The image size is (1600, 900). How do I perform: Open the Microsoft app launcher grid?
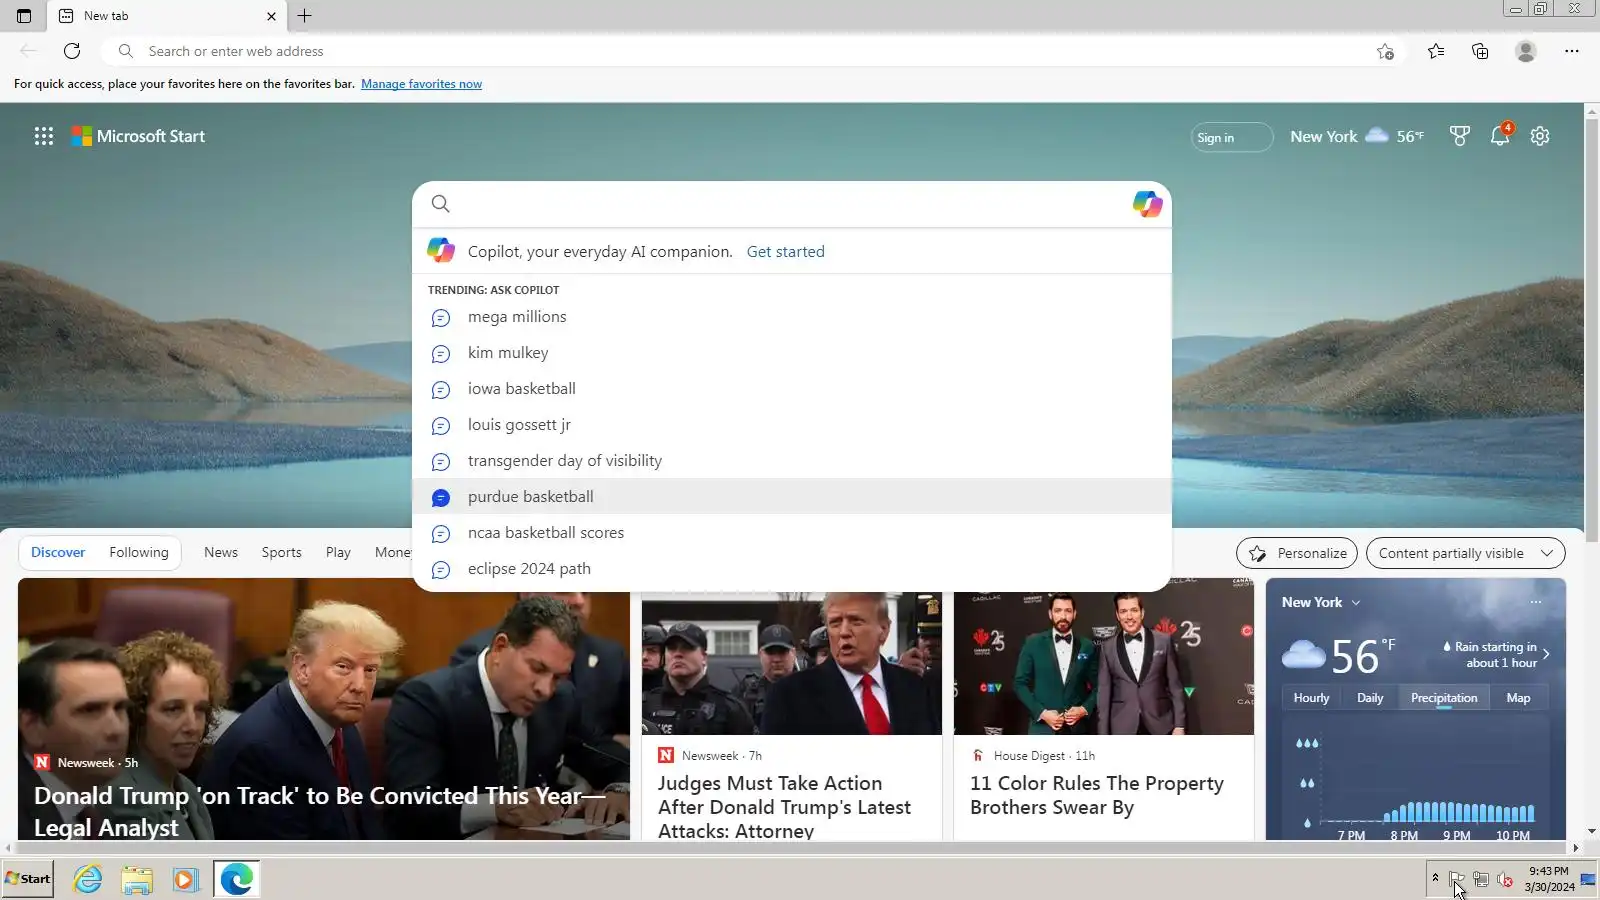click(44, 136)
